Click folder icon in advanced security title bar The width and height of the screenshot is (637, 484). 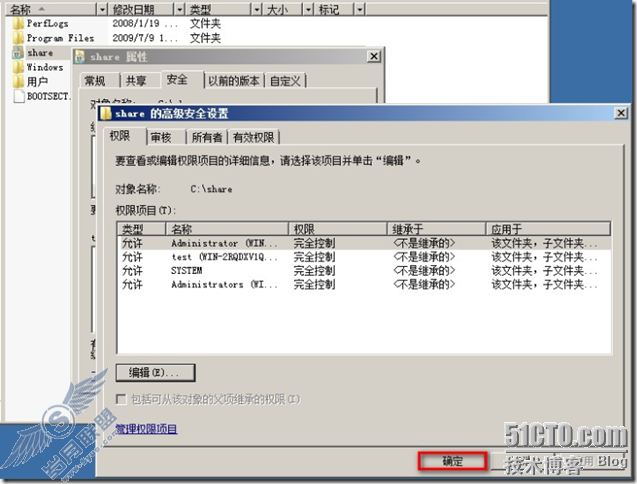pyautogui.click(x=106, y=113)
